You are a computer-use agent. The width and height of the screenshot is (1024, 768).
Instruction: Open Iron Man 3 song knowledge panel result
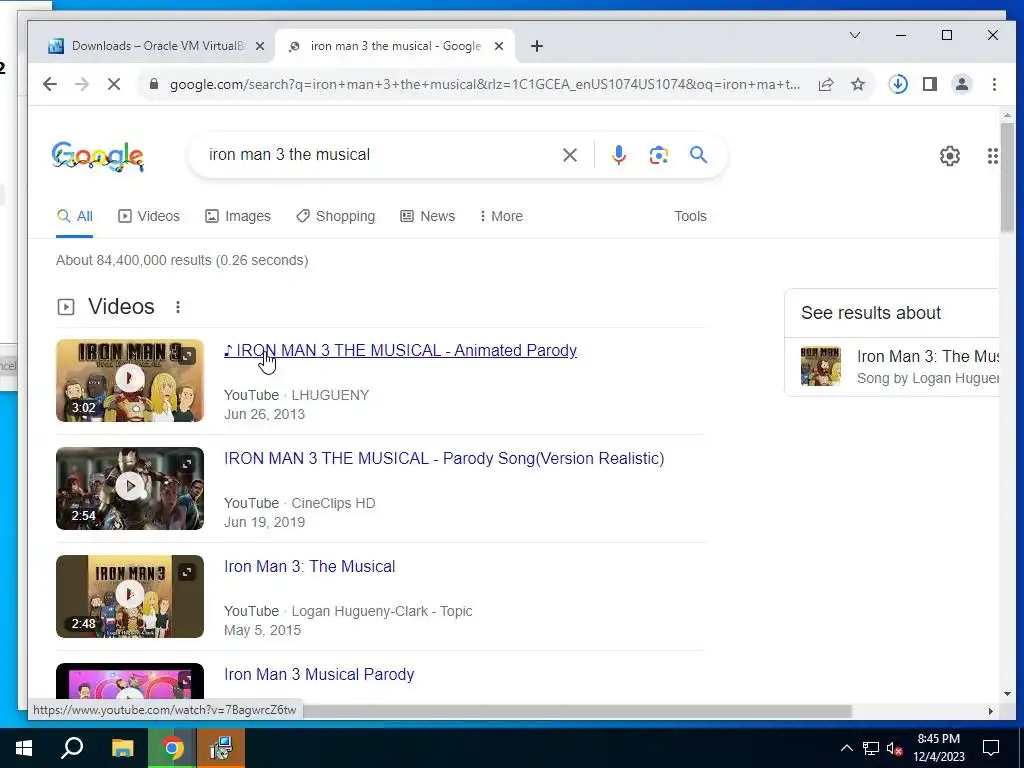892,366
